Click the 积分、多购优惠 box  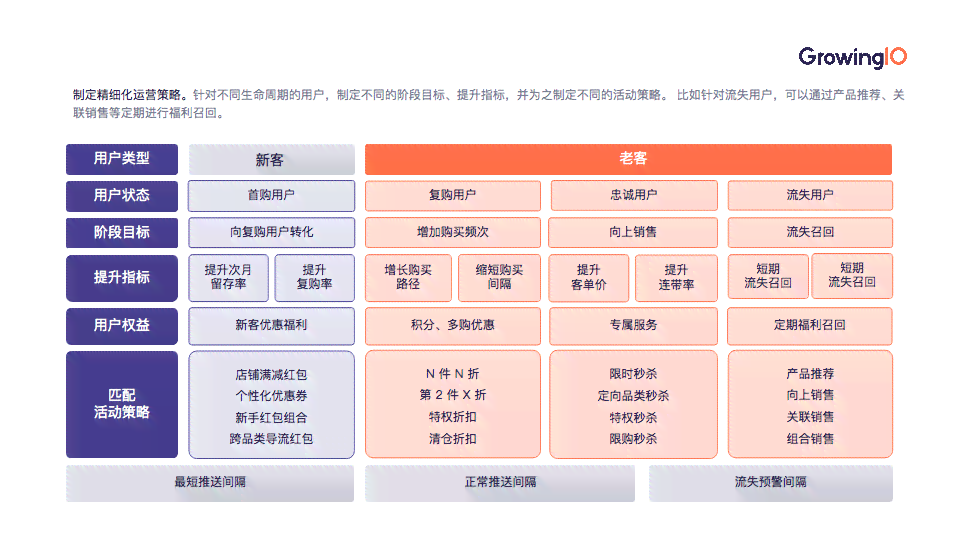(452, 326)
